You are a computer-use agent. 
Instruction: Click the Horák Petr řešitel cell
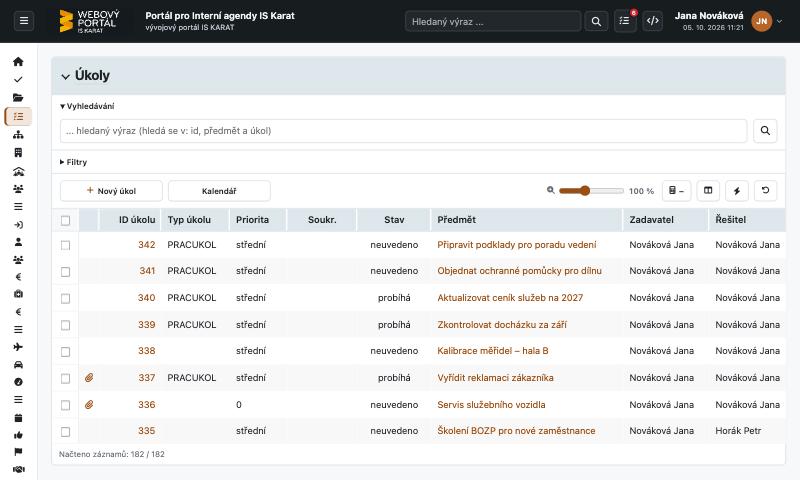(738, 431)
